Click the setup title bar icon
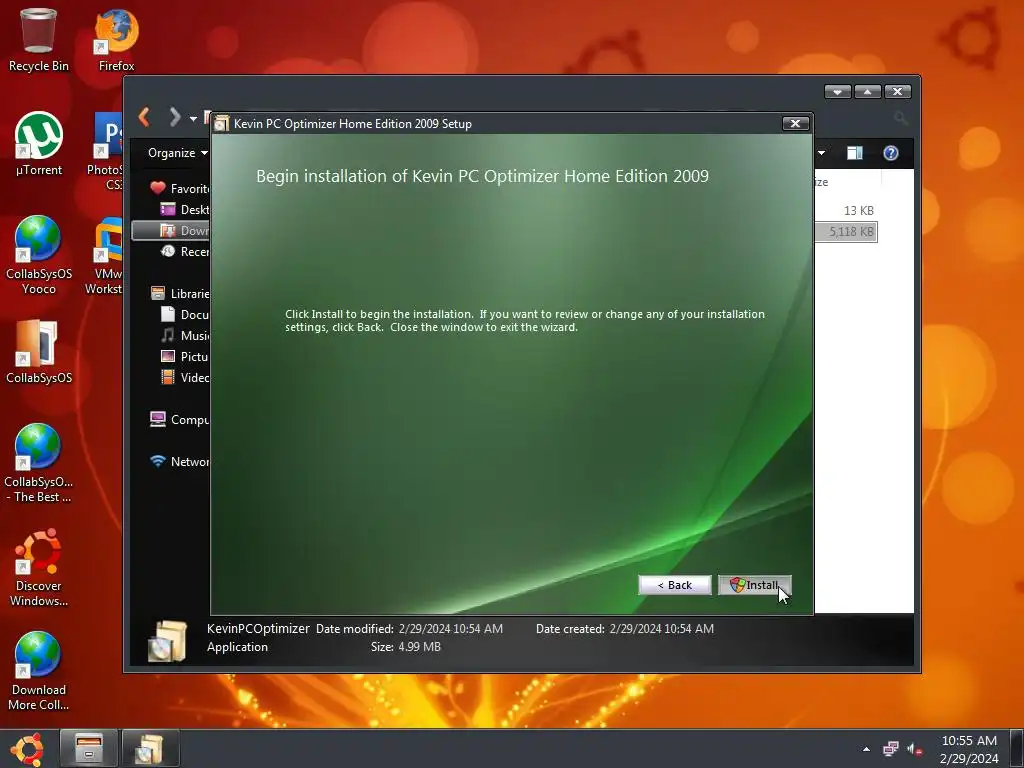Screen dimensions: 1024x768 222,123
